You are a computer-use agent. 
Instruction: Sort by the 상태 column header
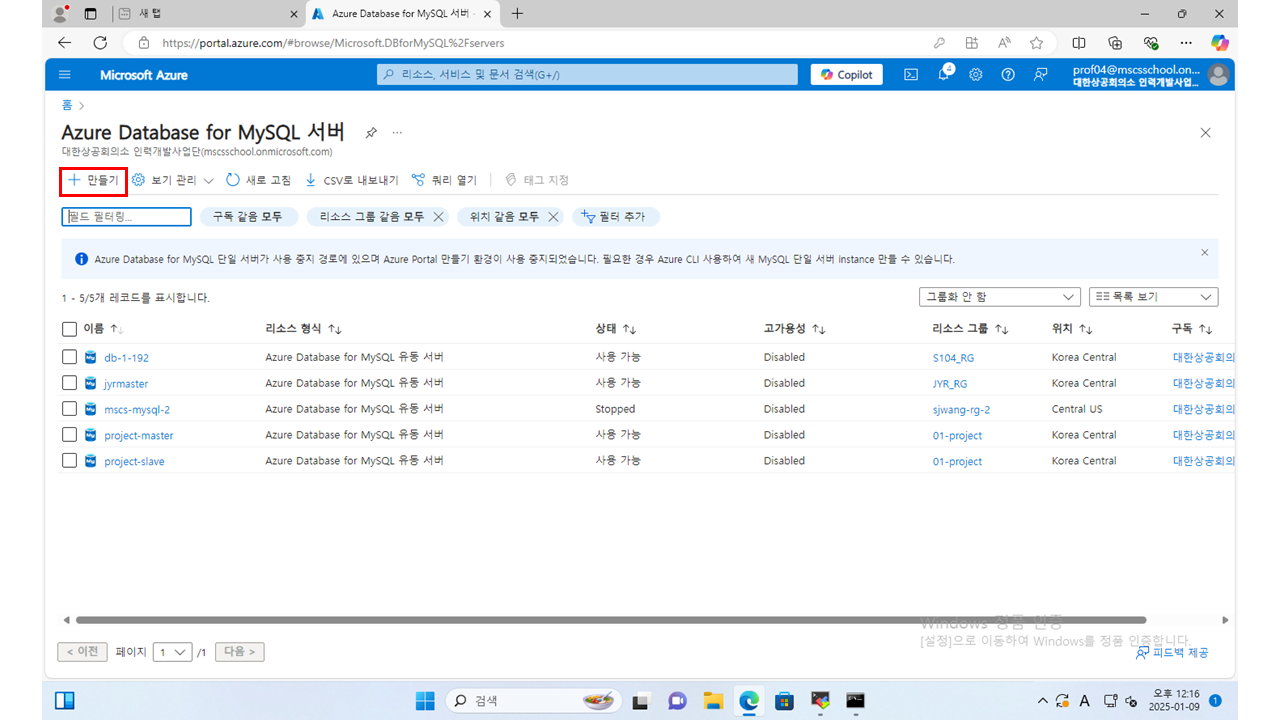click(x=616, y=329)
